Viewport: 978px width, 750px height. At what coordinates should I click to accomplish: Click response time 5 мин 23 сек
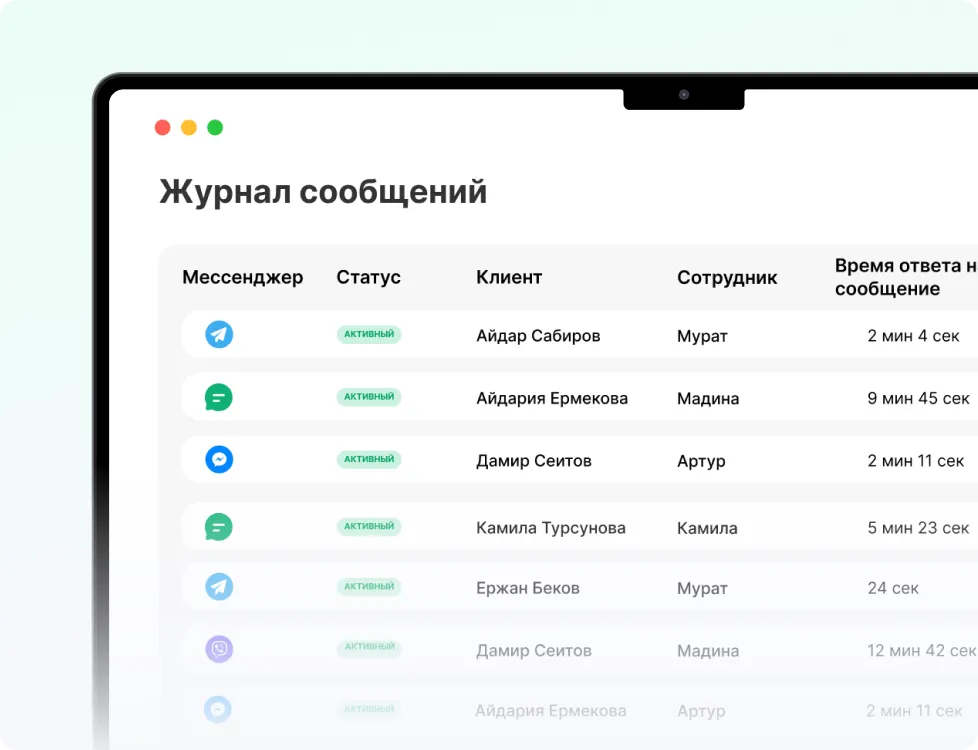coord(918,528)
